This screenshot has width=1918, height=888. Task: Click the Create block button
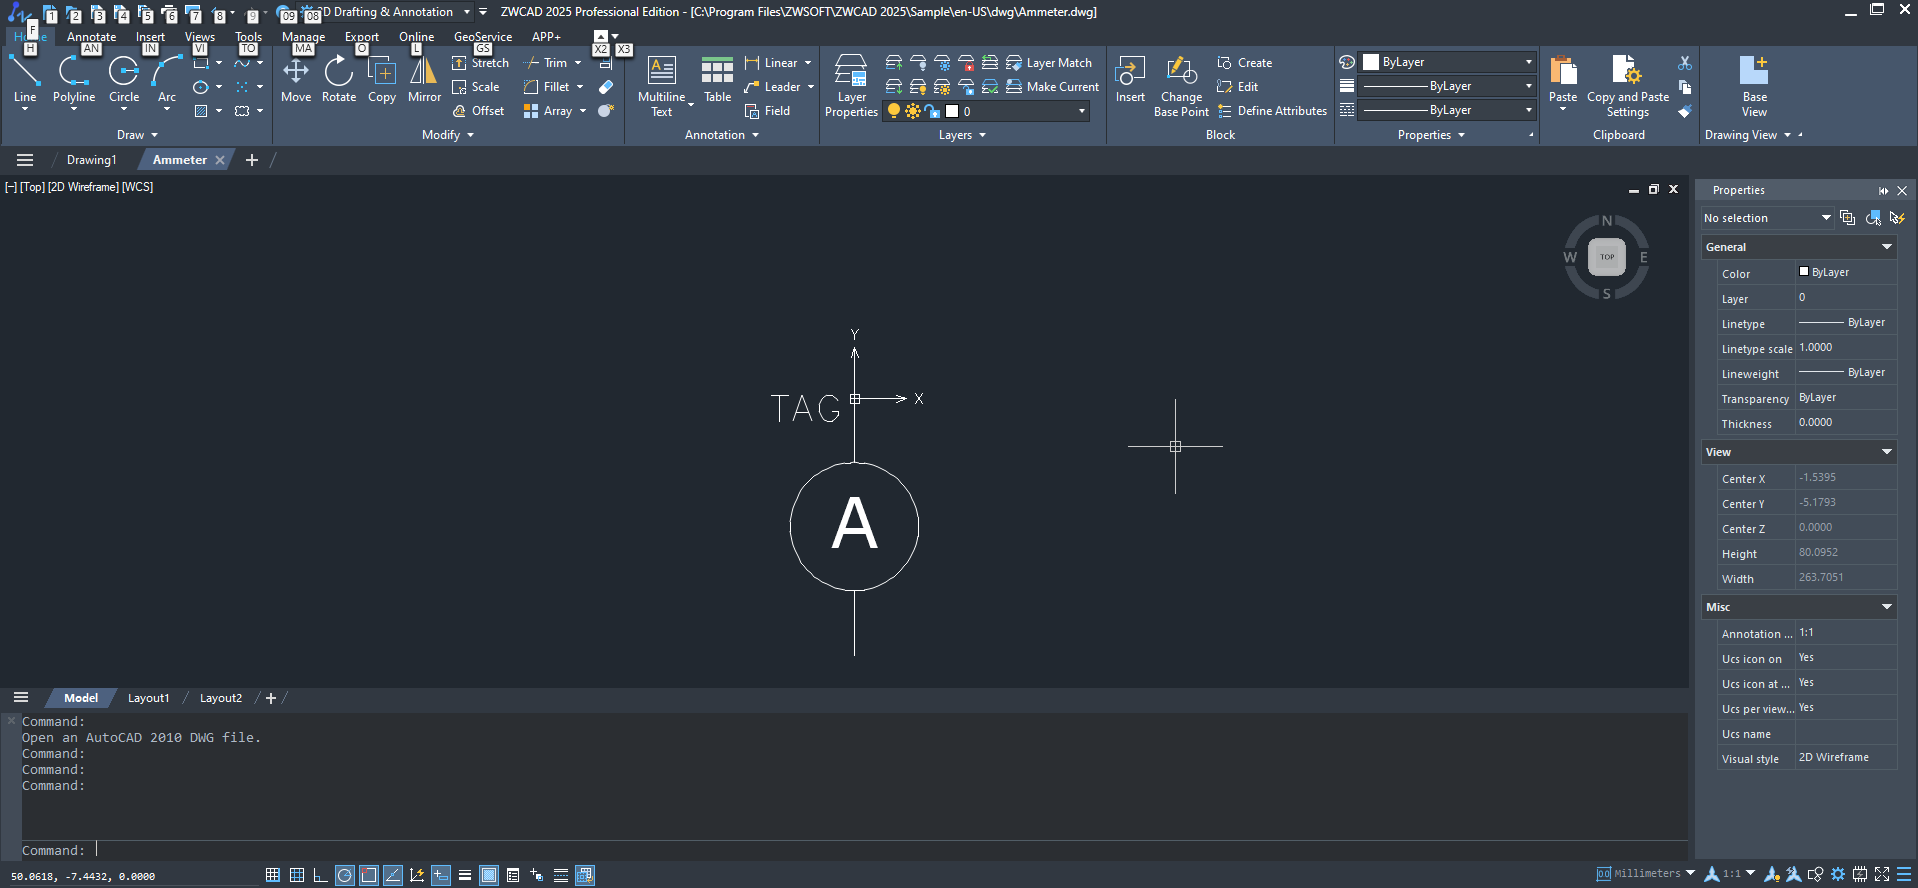(1245, 63)
